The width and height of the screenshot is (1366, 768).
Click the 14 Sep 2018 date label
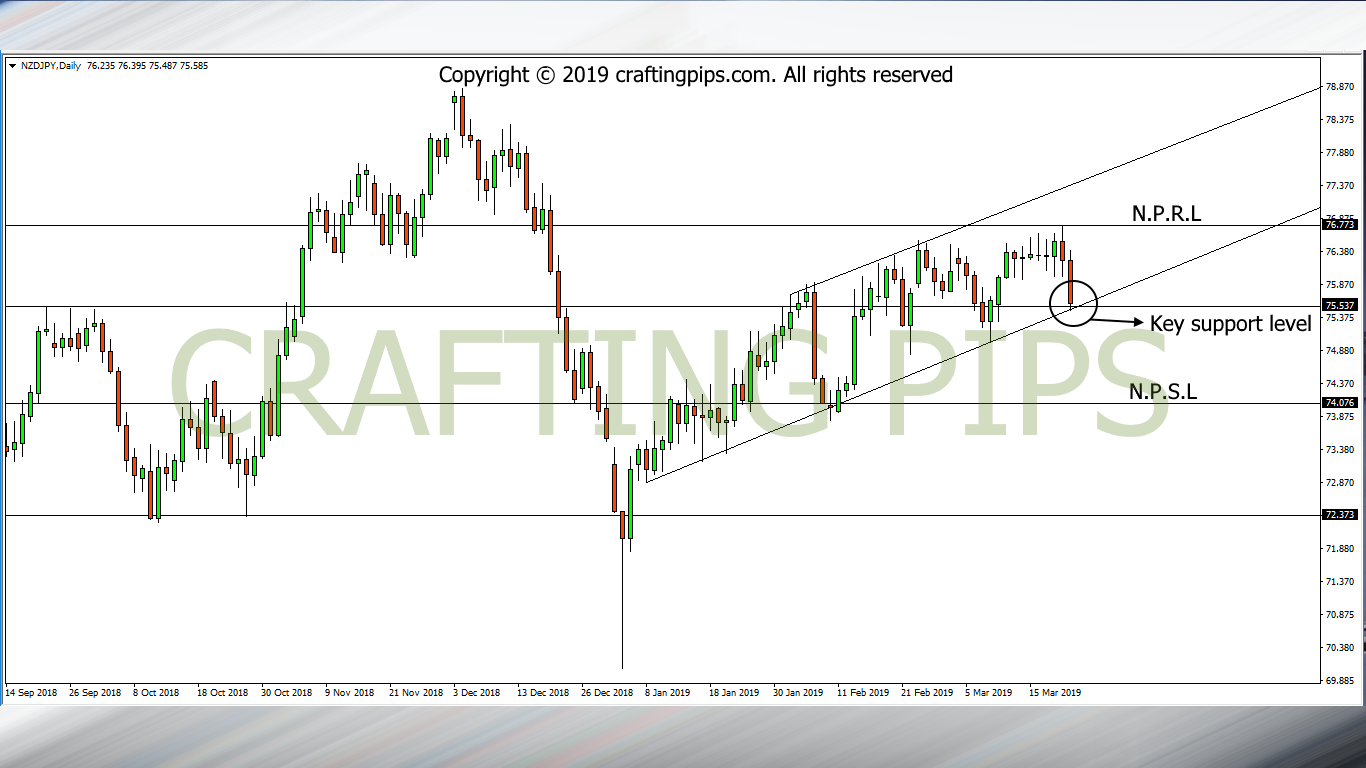click(33, 692)
